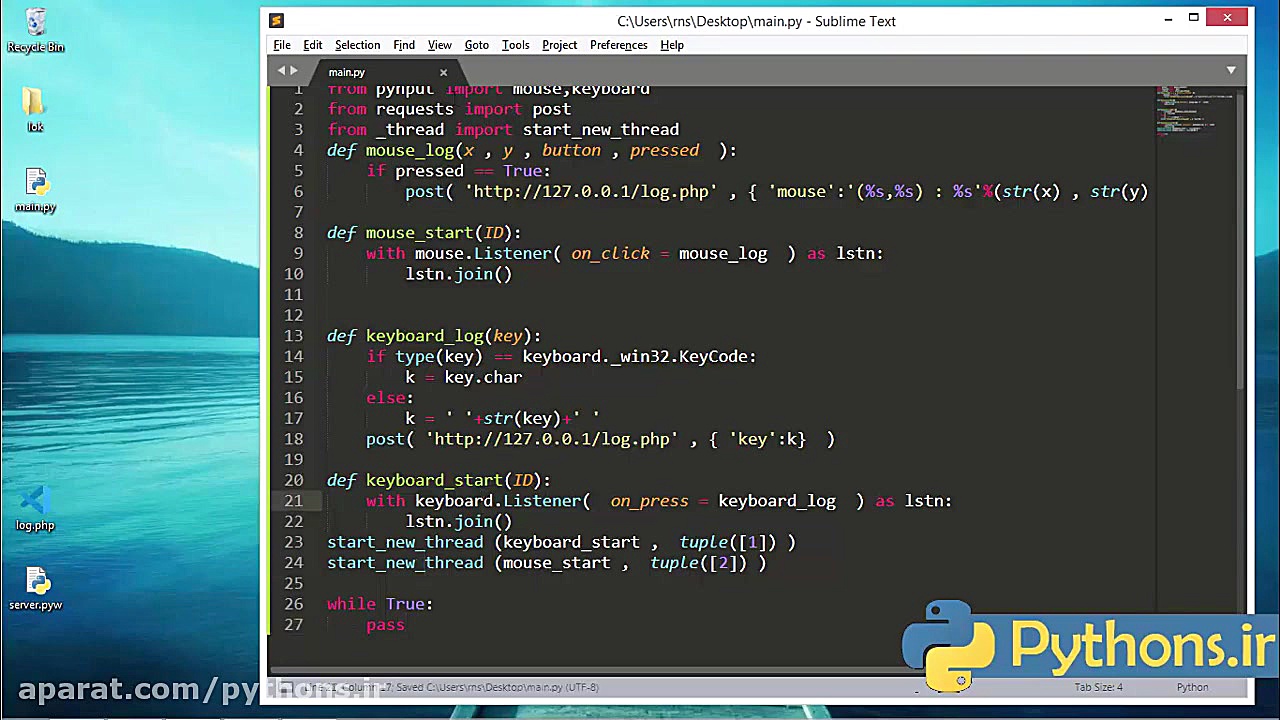Open the tab list dropdown arrow
Screen dimensions: 1280x720
click(1231, 70)
